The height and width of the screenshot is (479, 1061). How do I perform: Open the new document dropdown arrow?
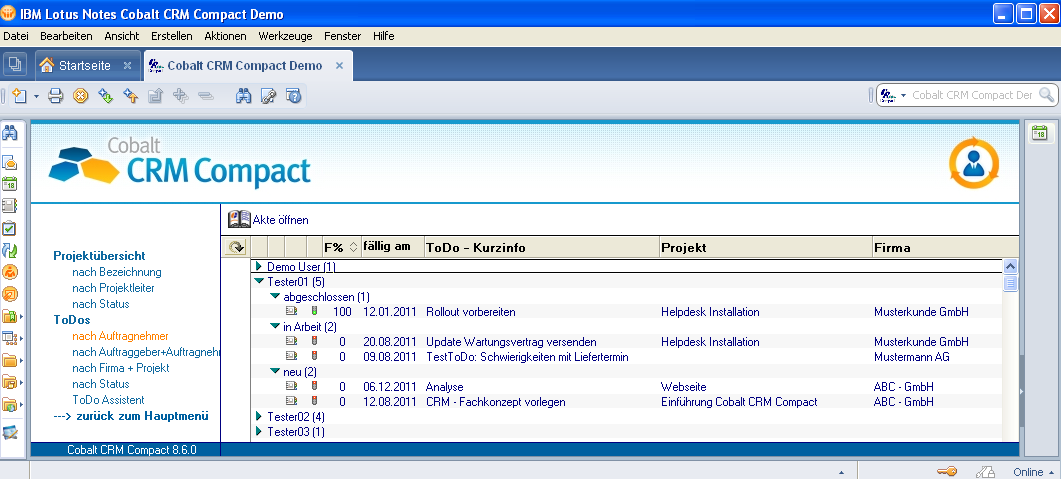(37, 96)
